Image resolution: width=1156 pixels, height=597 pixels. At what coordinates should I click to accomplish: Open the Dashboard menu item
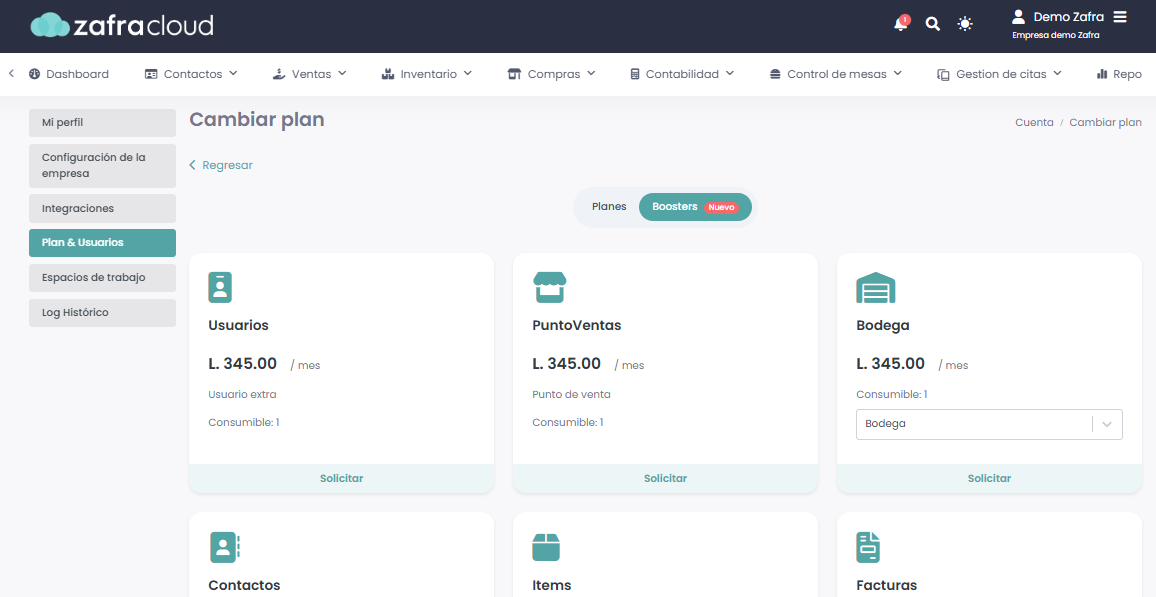pos(69,74)
